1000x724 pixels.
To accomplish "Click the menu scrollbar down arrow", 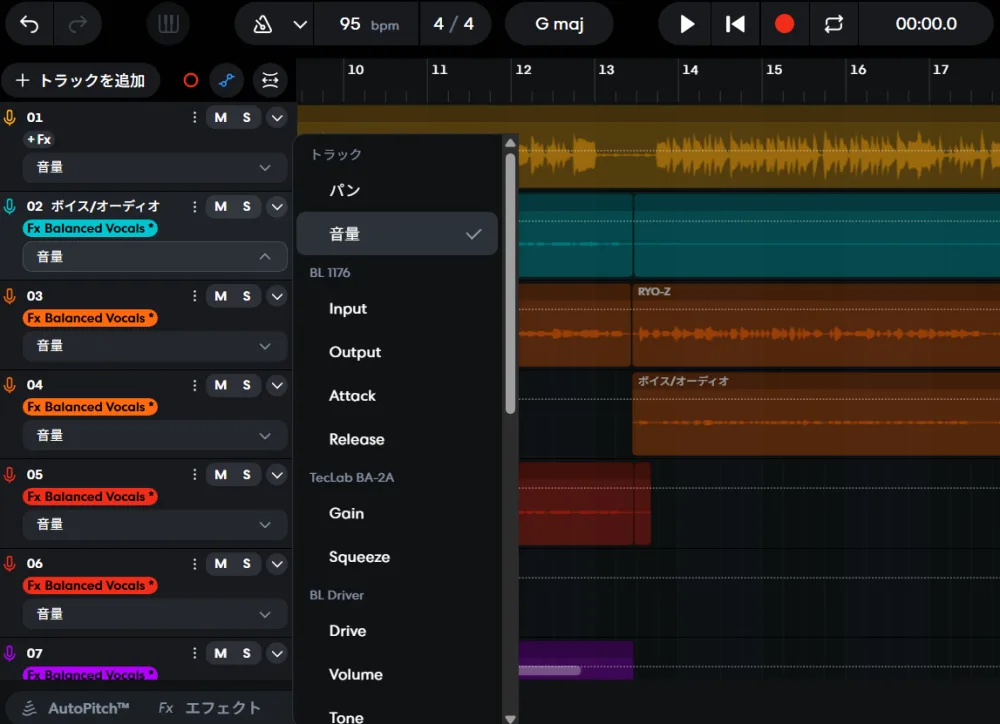I will click(510, 718).
